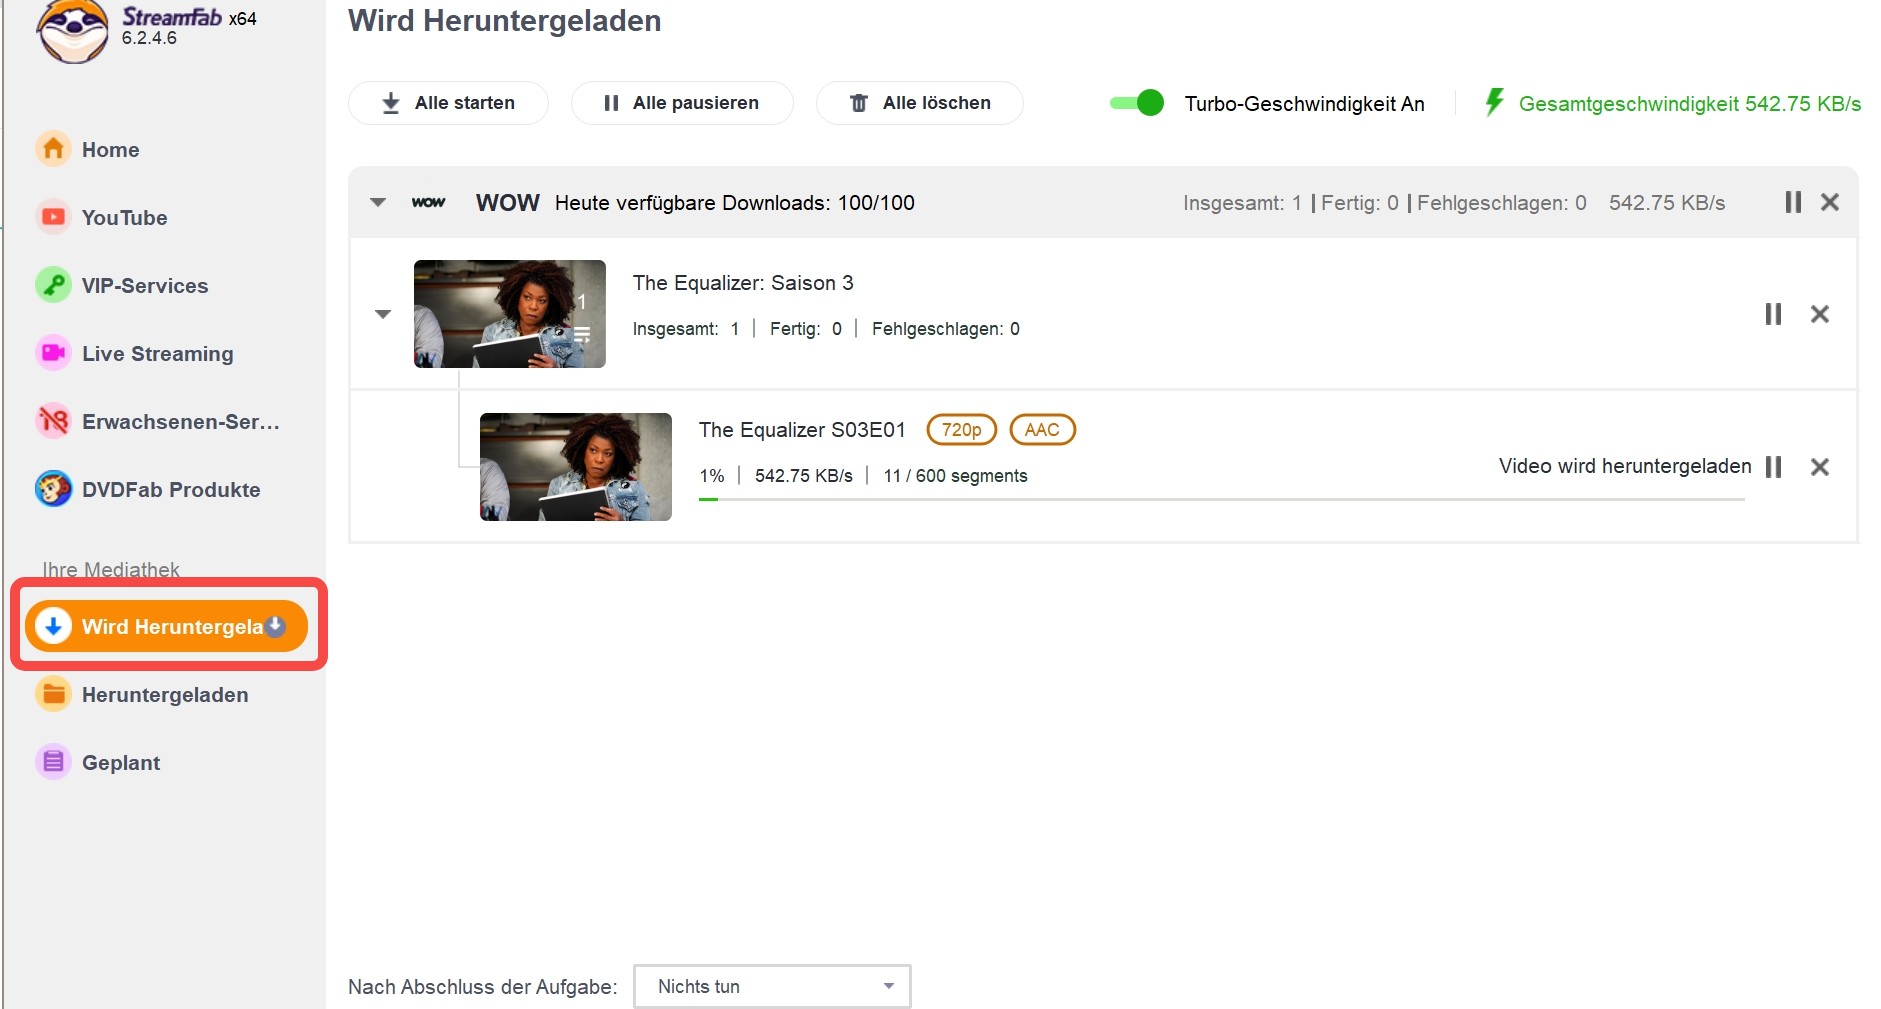Screen dimensions: 1881x1009
Task: Cancel The Equalizer S03E01 download
Action: pos(1820,467)
